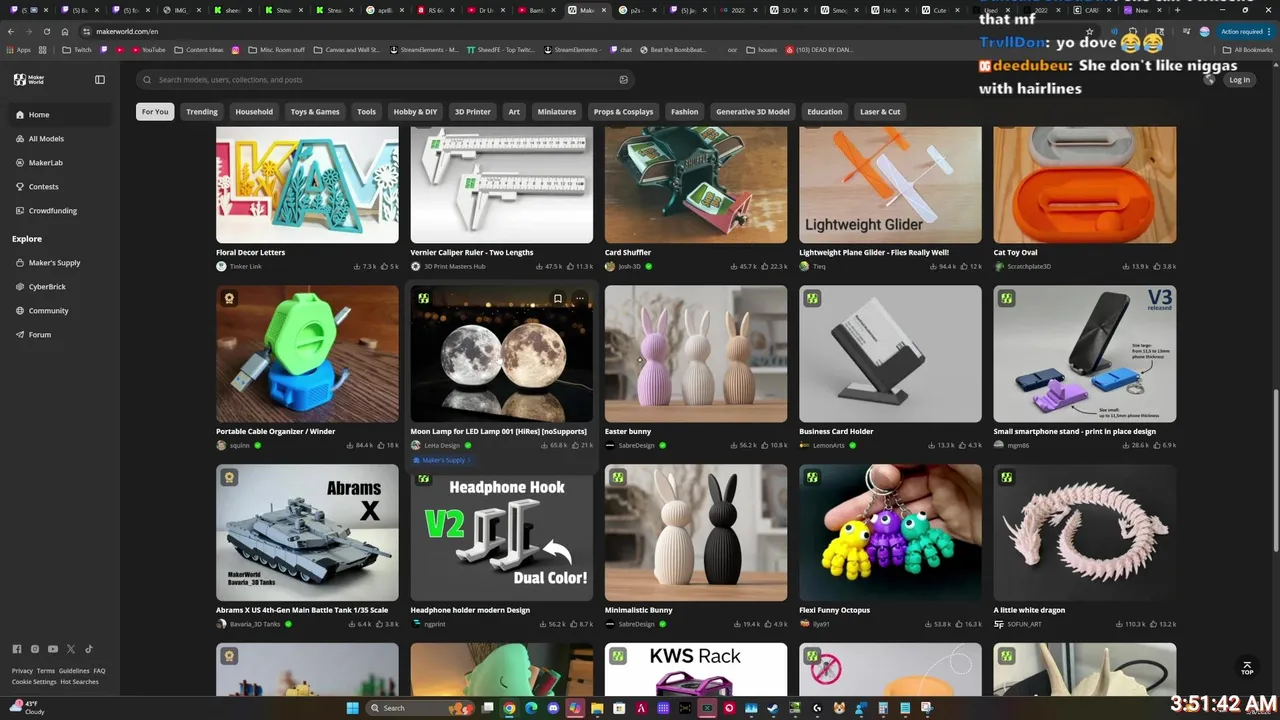
Task: Select the 3D Printer category tab
Action: 473,112
